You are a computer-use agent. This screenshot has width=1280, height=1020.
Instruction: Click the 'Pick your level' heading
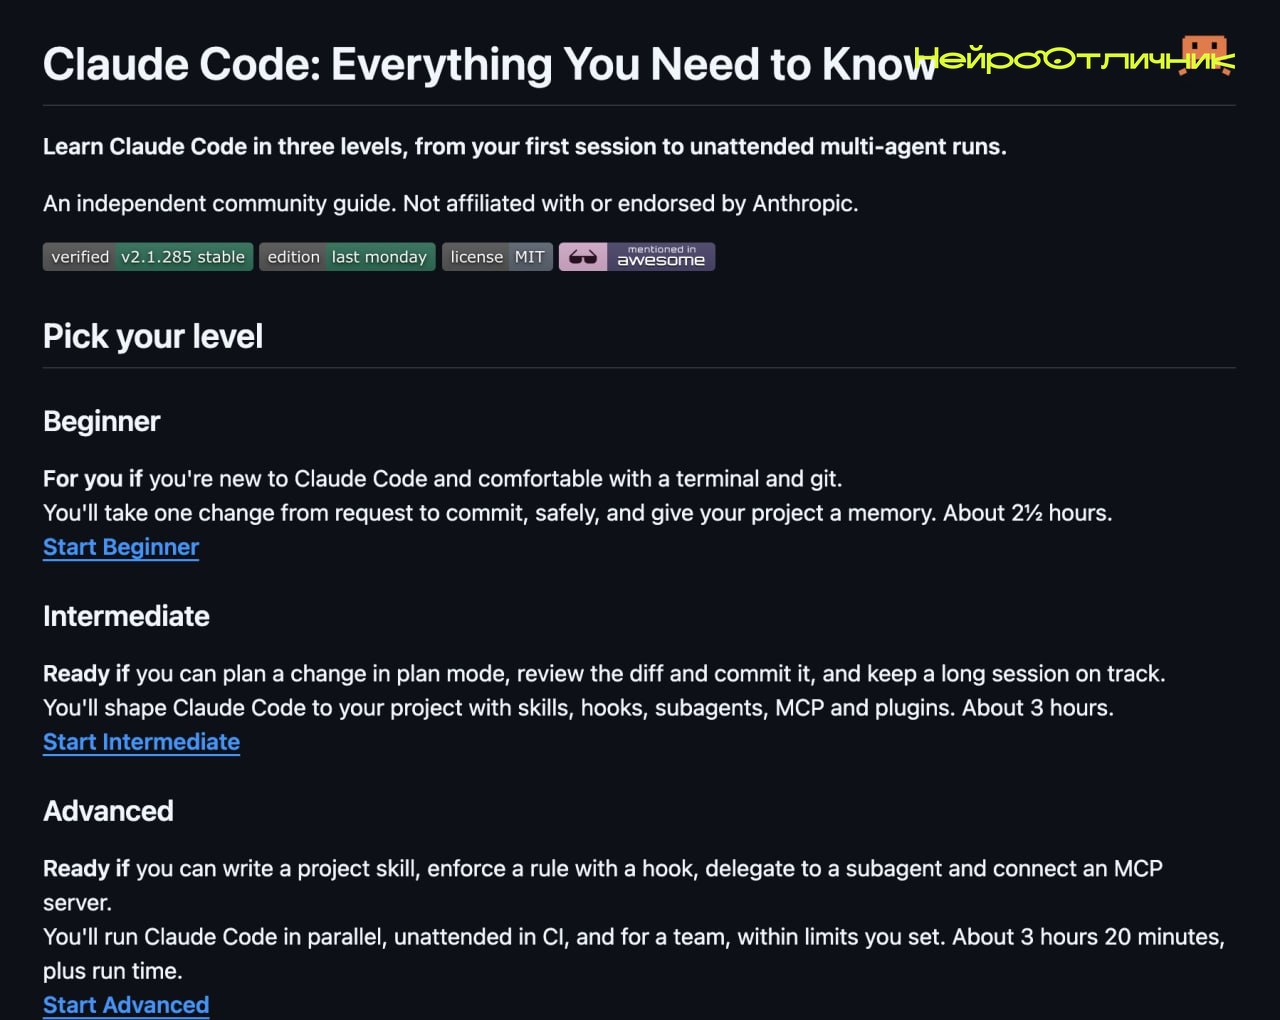click(x=153, y=336)
